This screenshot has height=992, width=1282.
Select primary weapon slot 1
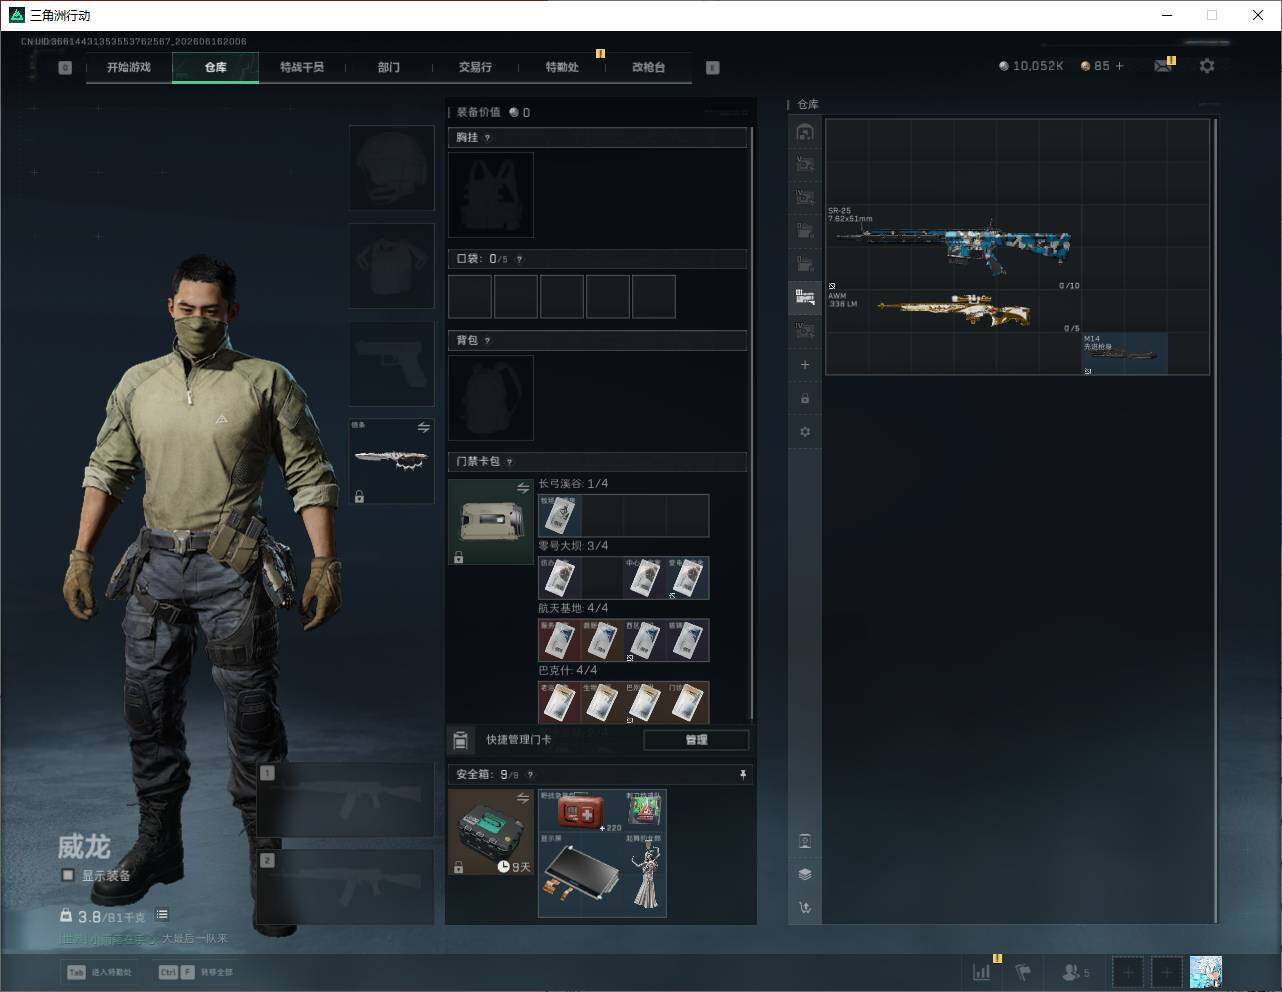click(x=345, y=800)
